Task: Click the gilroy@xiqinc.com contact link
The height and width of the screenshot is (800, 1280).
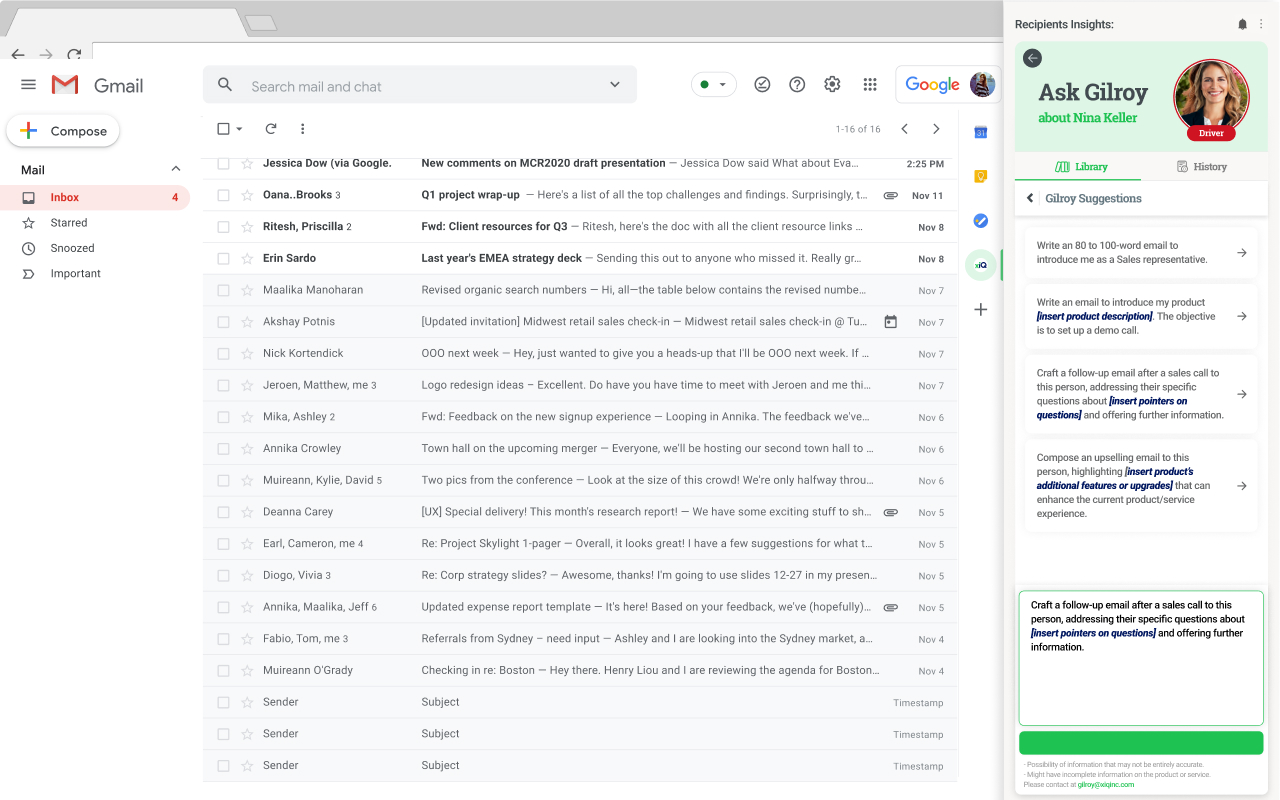Action: [x=1106, y=785]
